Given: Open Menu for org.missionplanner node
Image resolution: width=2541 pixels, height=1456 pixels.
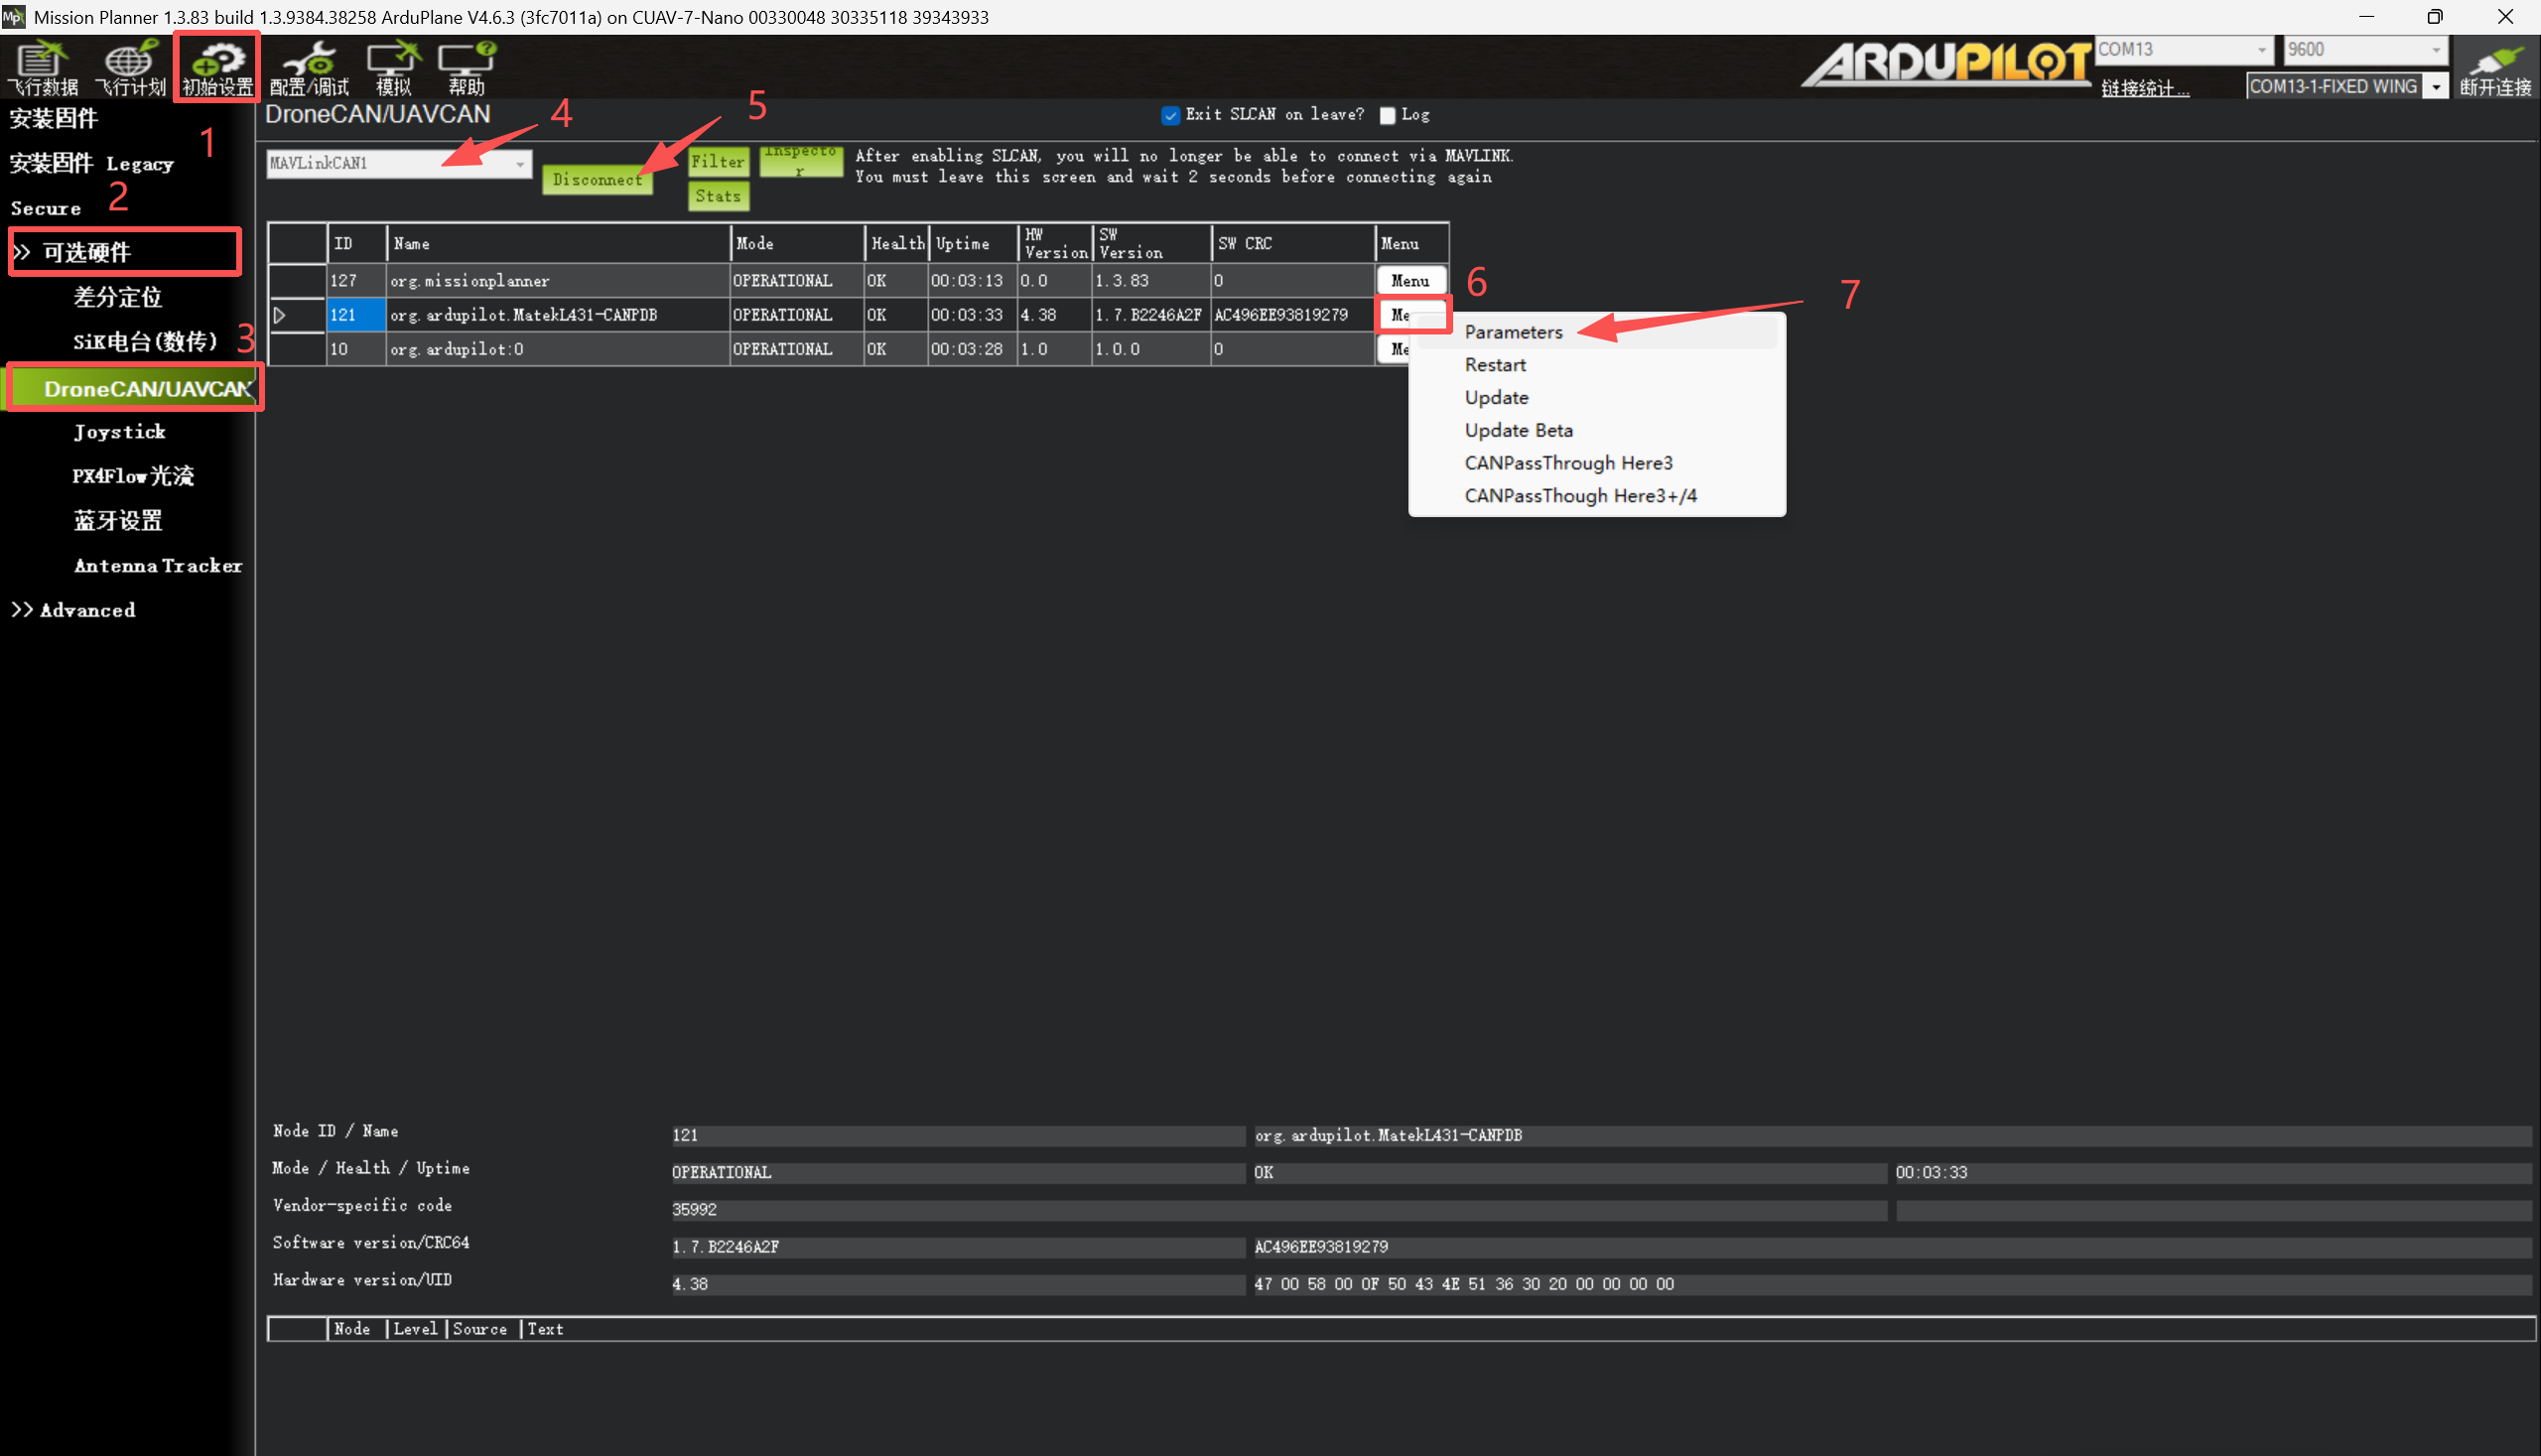Looking at the screenshot, I should (1410, 281).
